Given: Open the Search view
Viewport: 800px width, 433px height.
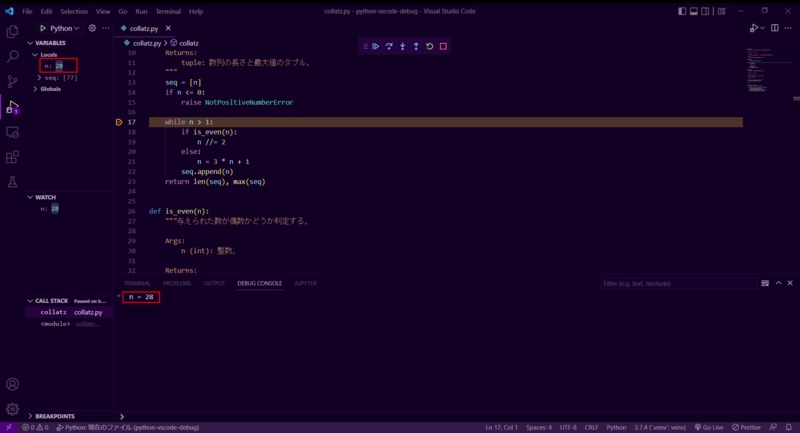Looking at the screenshot, I should [x=12, y=57].
